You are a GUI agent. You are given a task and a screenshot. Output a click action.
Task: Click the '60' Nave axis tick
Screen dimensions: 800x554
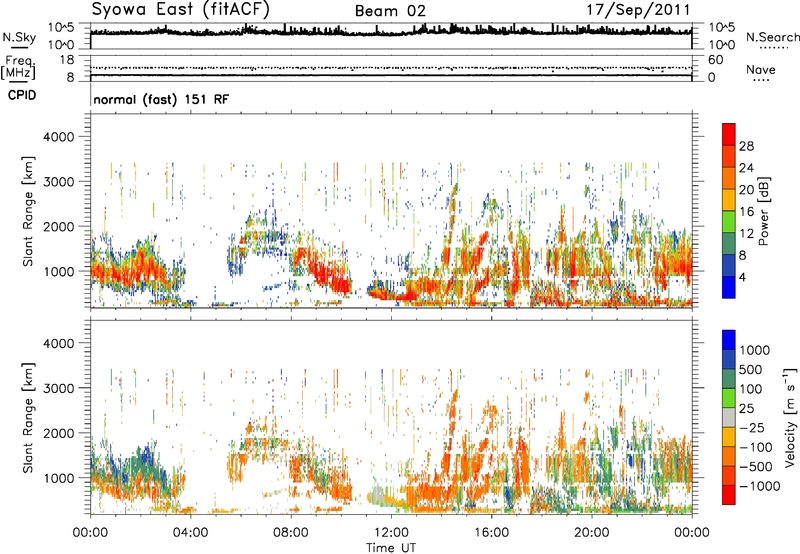tap(715, 60)
